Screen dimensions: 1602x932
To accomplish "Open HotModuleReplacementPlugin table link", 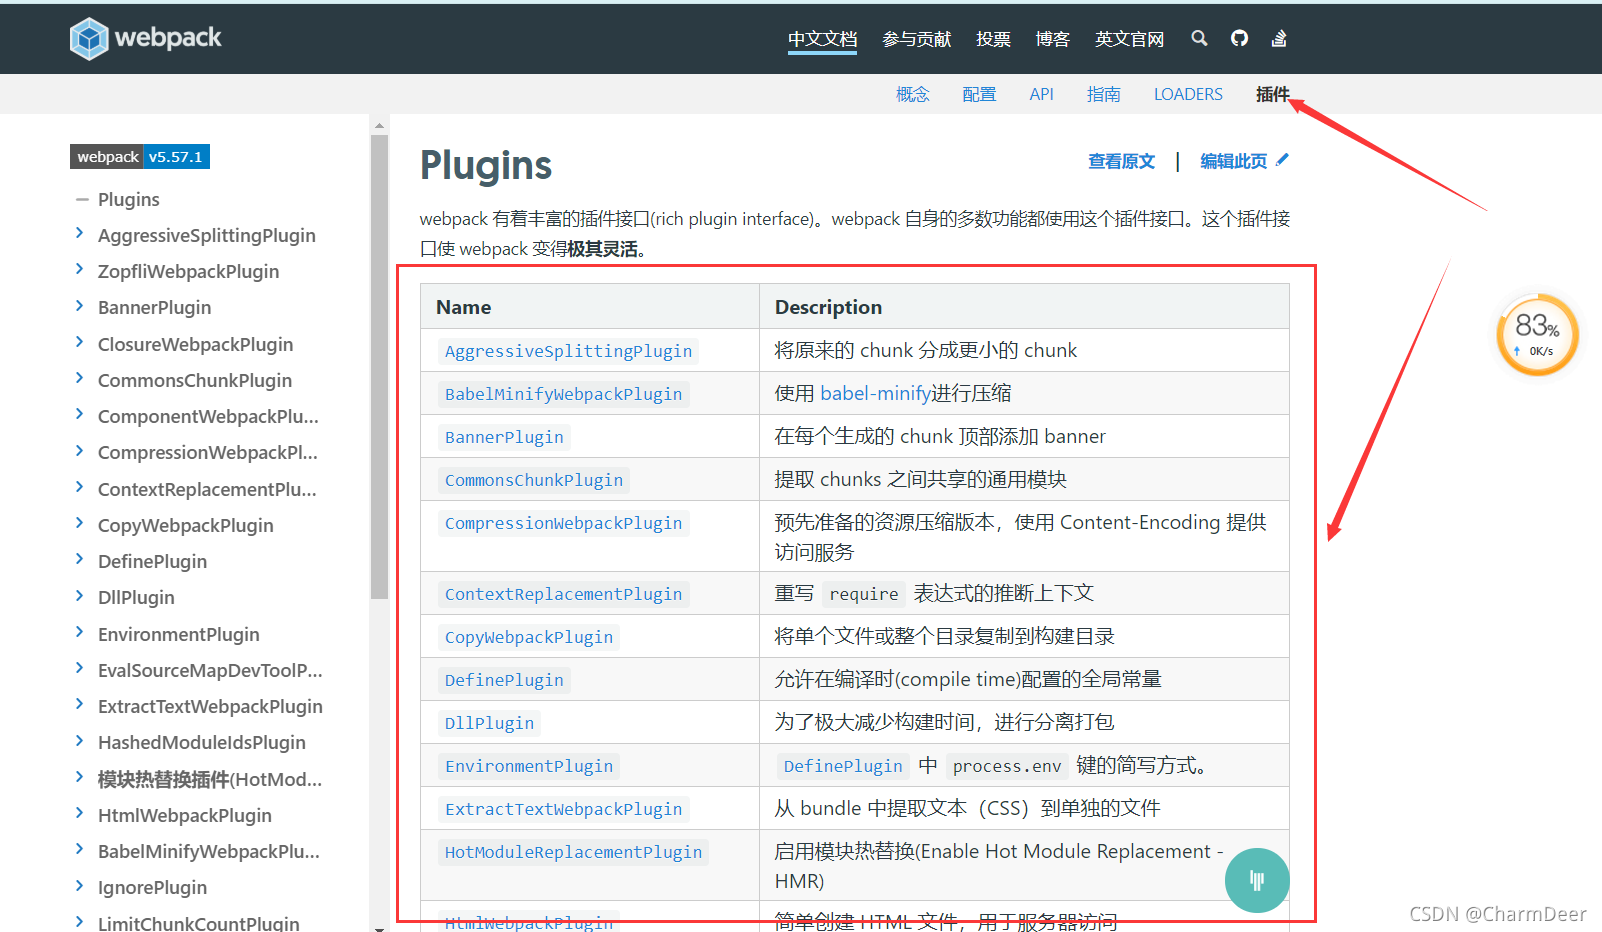I will tap(573, 852).
